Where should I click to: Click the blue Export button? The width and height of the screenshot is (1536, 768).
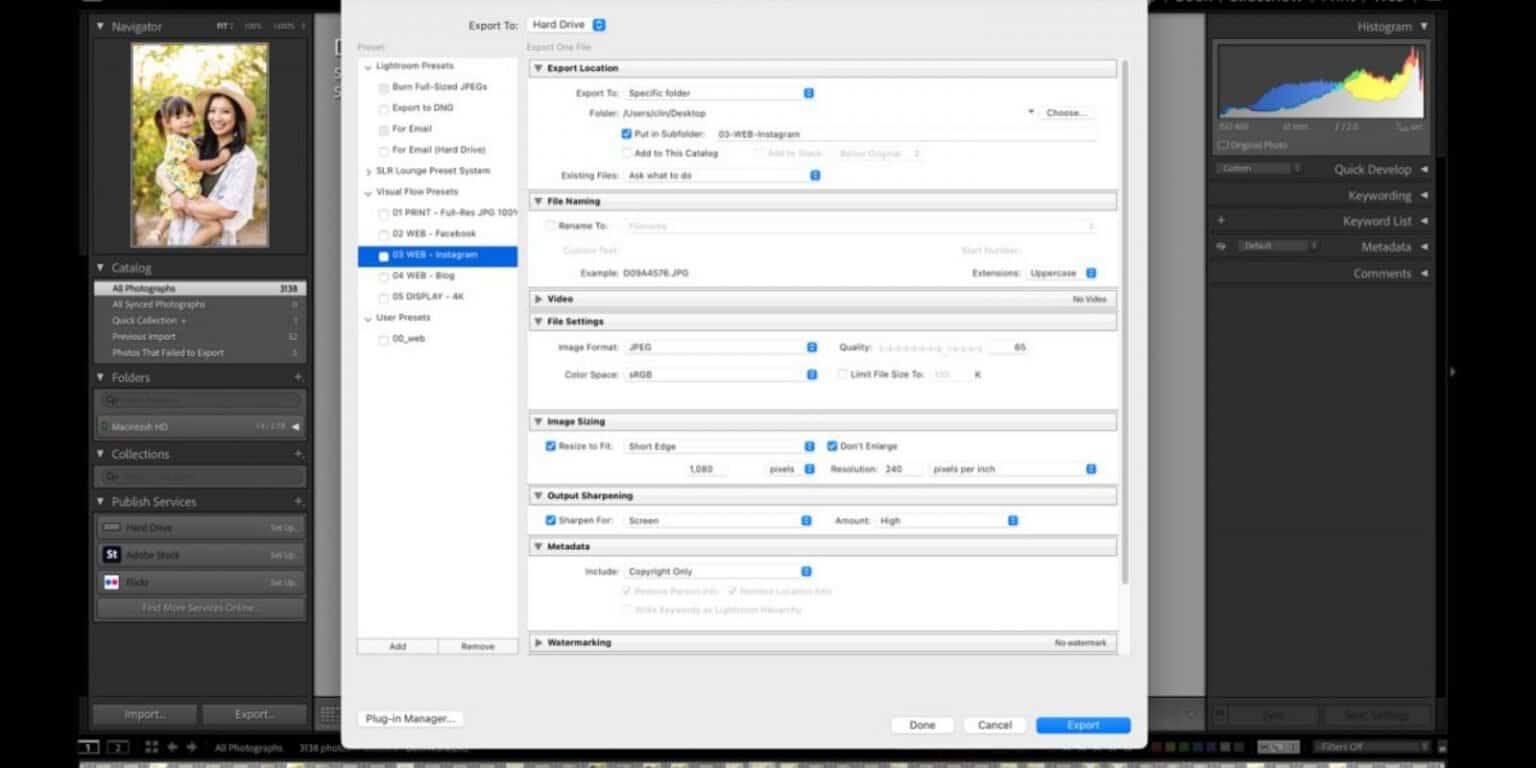point(1083,724)
